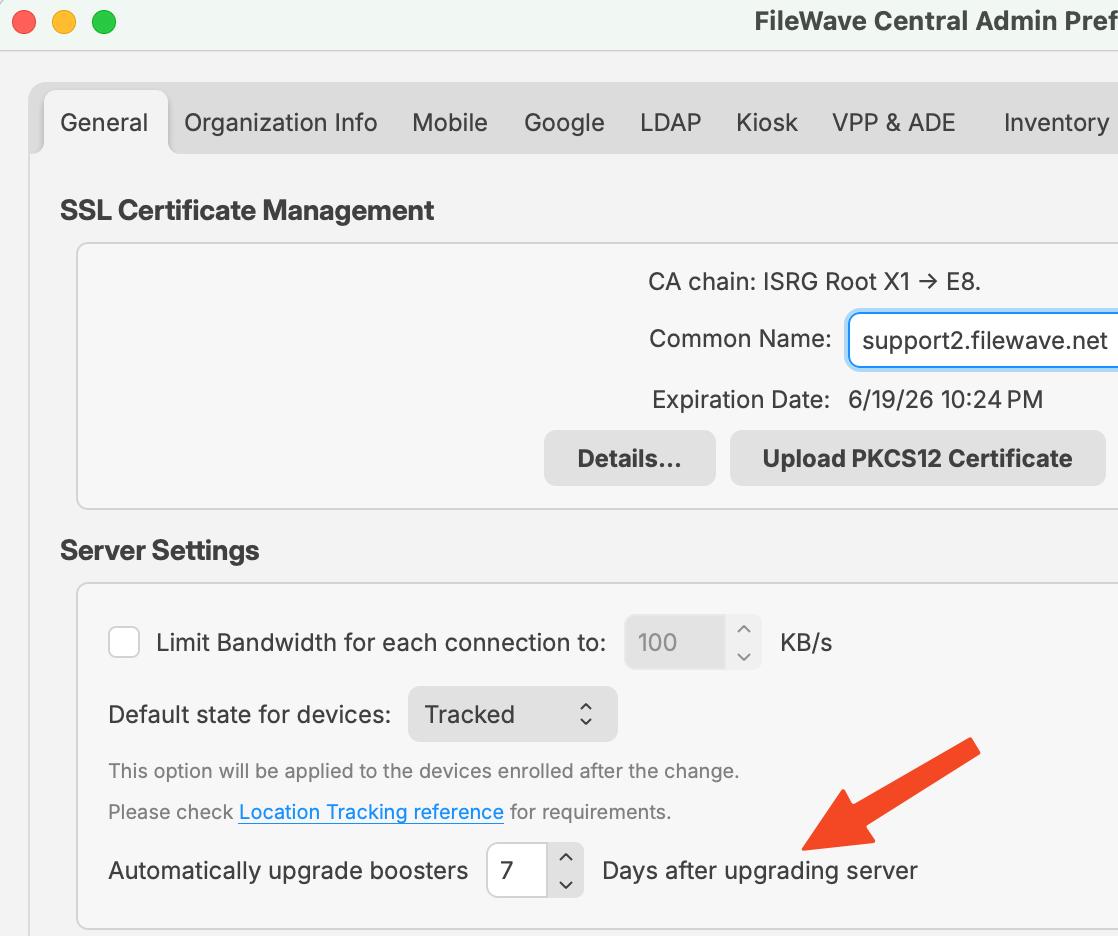Switch to the General tab
The height and width of the screenshot is (936, 1118).
[x=104, y=122]
